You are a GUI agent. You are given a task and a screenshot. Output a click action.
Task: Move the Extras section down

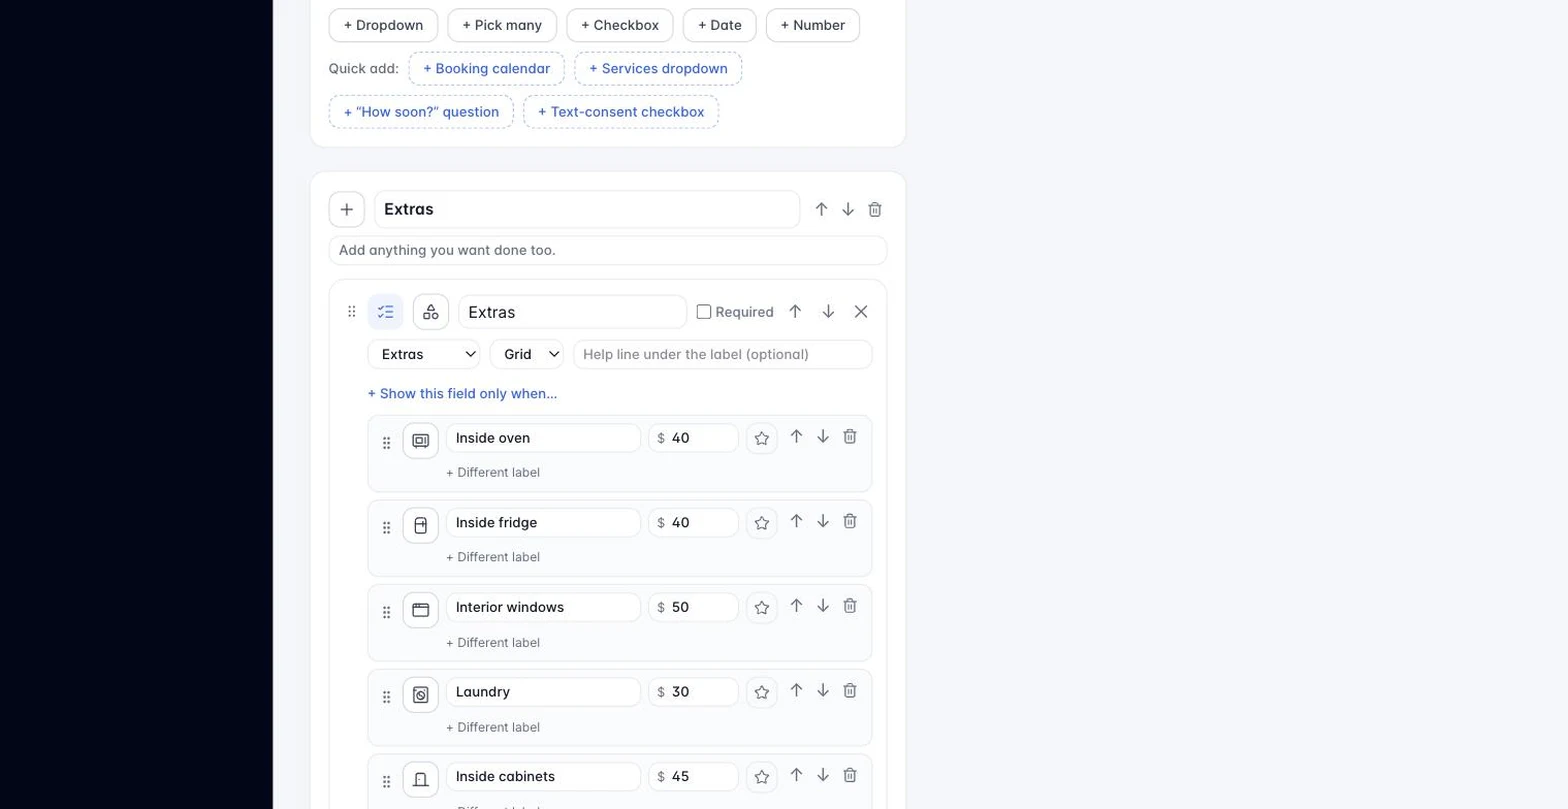tap(848, 209)
